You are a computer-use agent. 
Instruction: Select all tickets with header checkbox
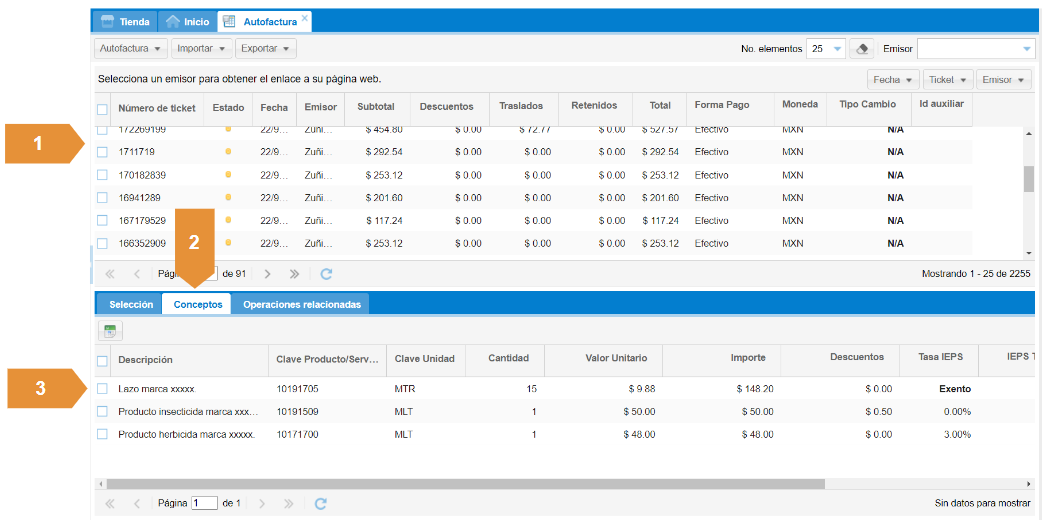pyautogui.click(x=102, y=109)
